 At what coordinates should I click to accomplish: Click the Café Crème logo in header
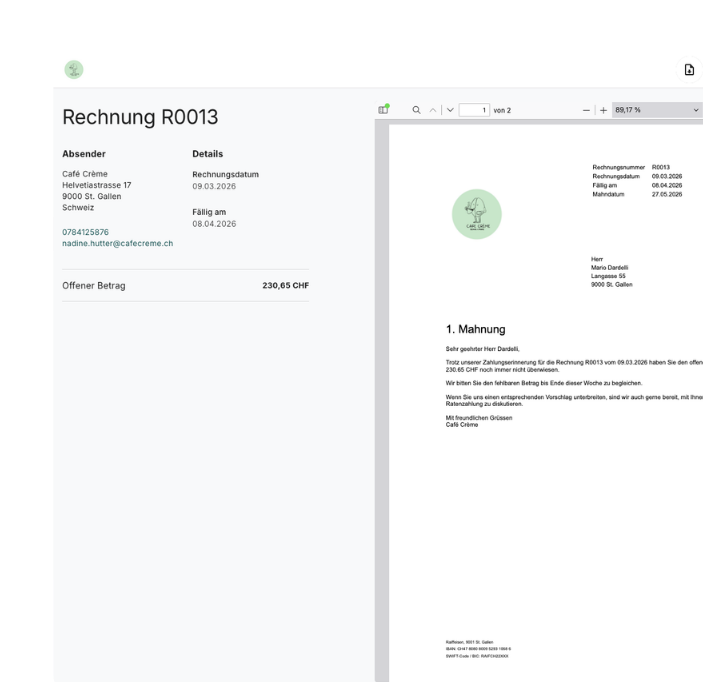tap(74, 70)
